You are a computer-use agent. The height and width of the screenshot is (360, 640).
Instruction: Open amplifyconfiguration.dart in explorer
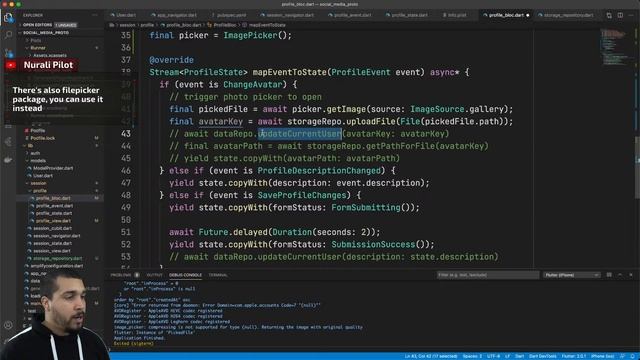point(57,266)
